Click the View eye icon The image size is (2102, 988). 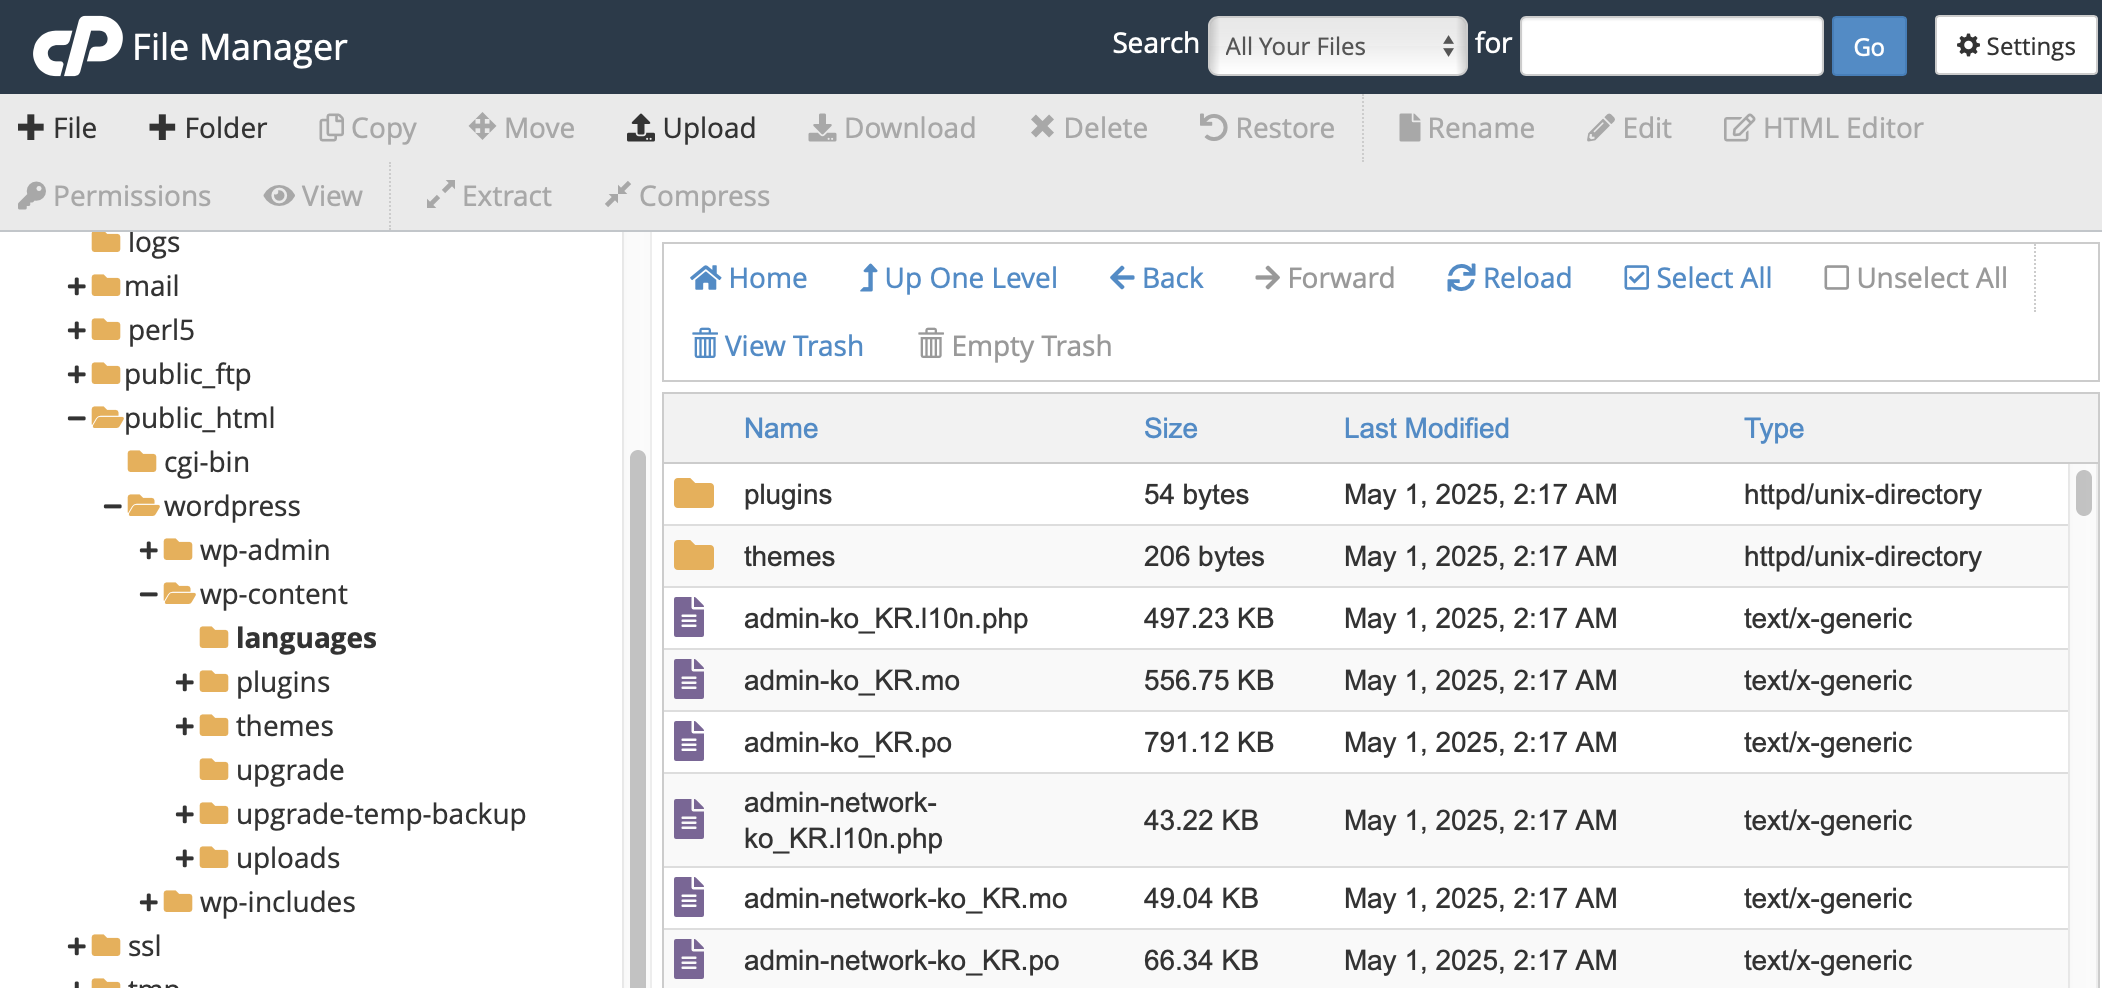click(x=279, y=195)
